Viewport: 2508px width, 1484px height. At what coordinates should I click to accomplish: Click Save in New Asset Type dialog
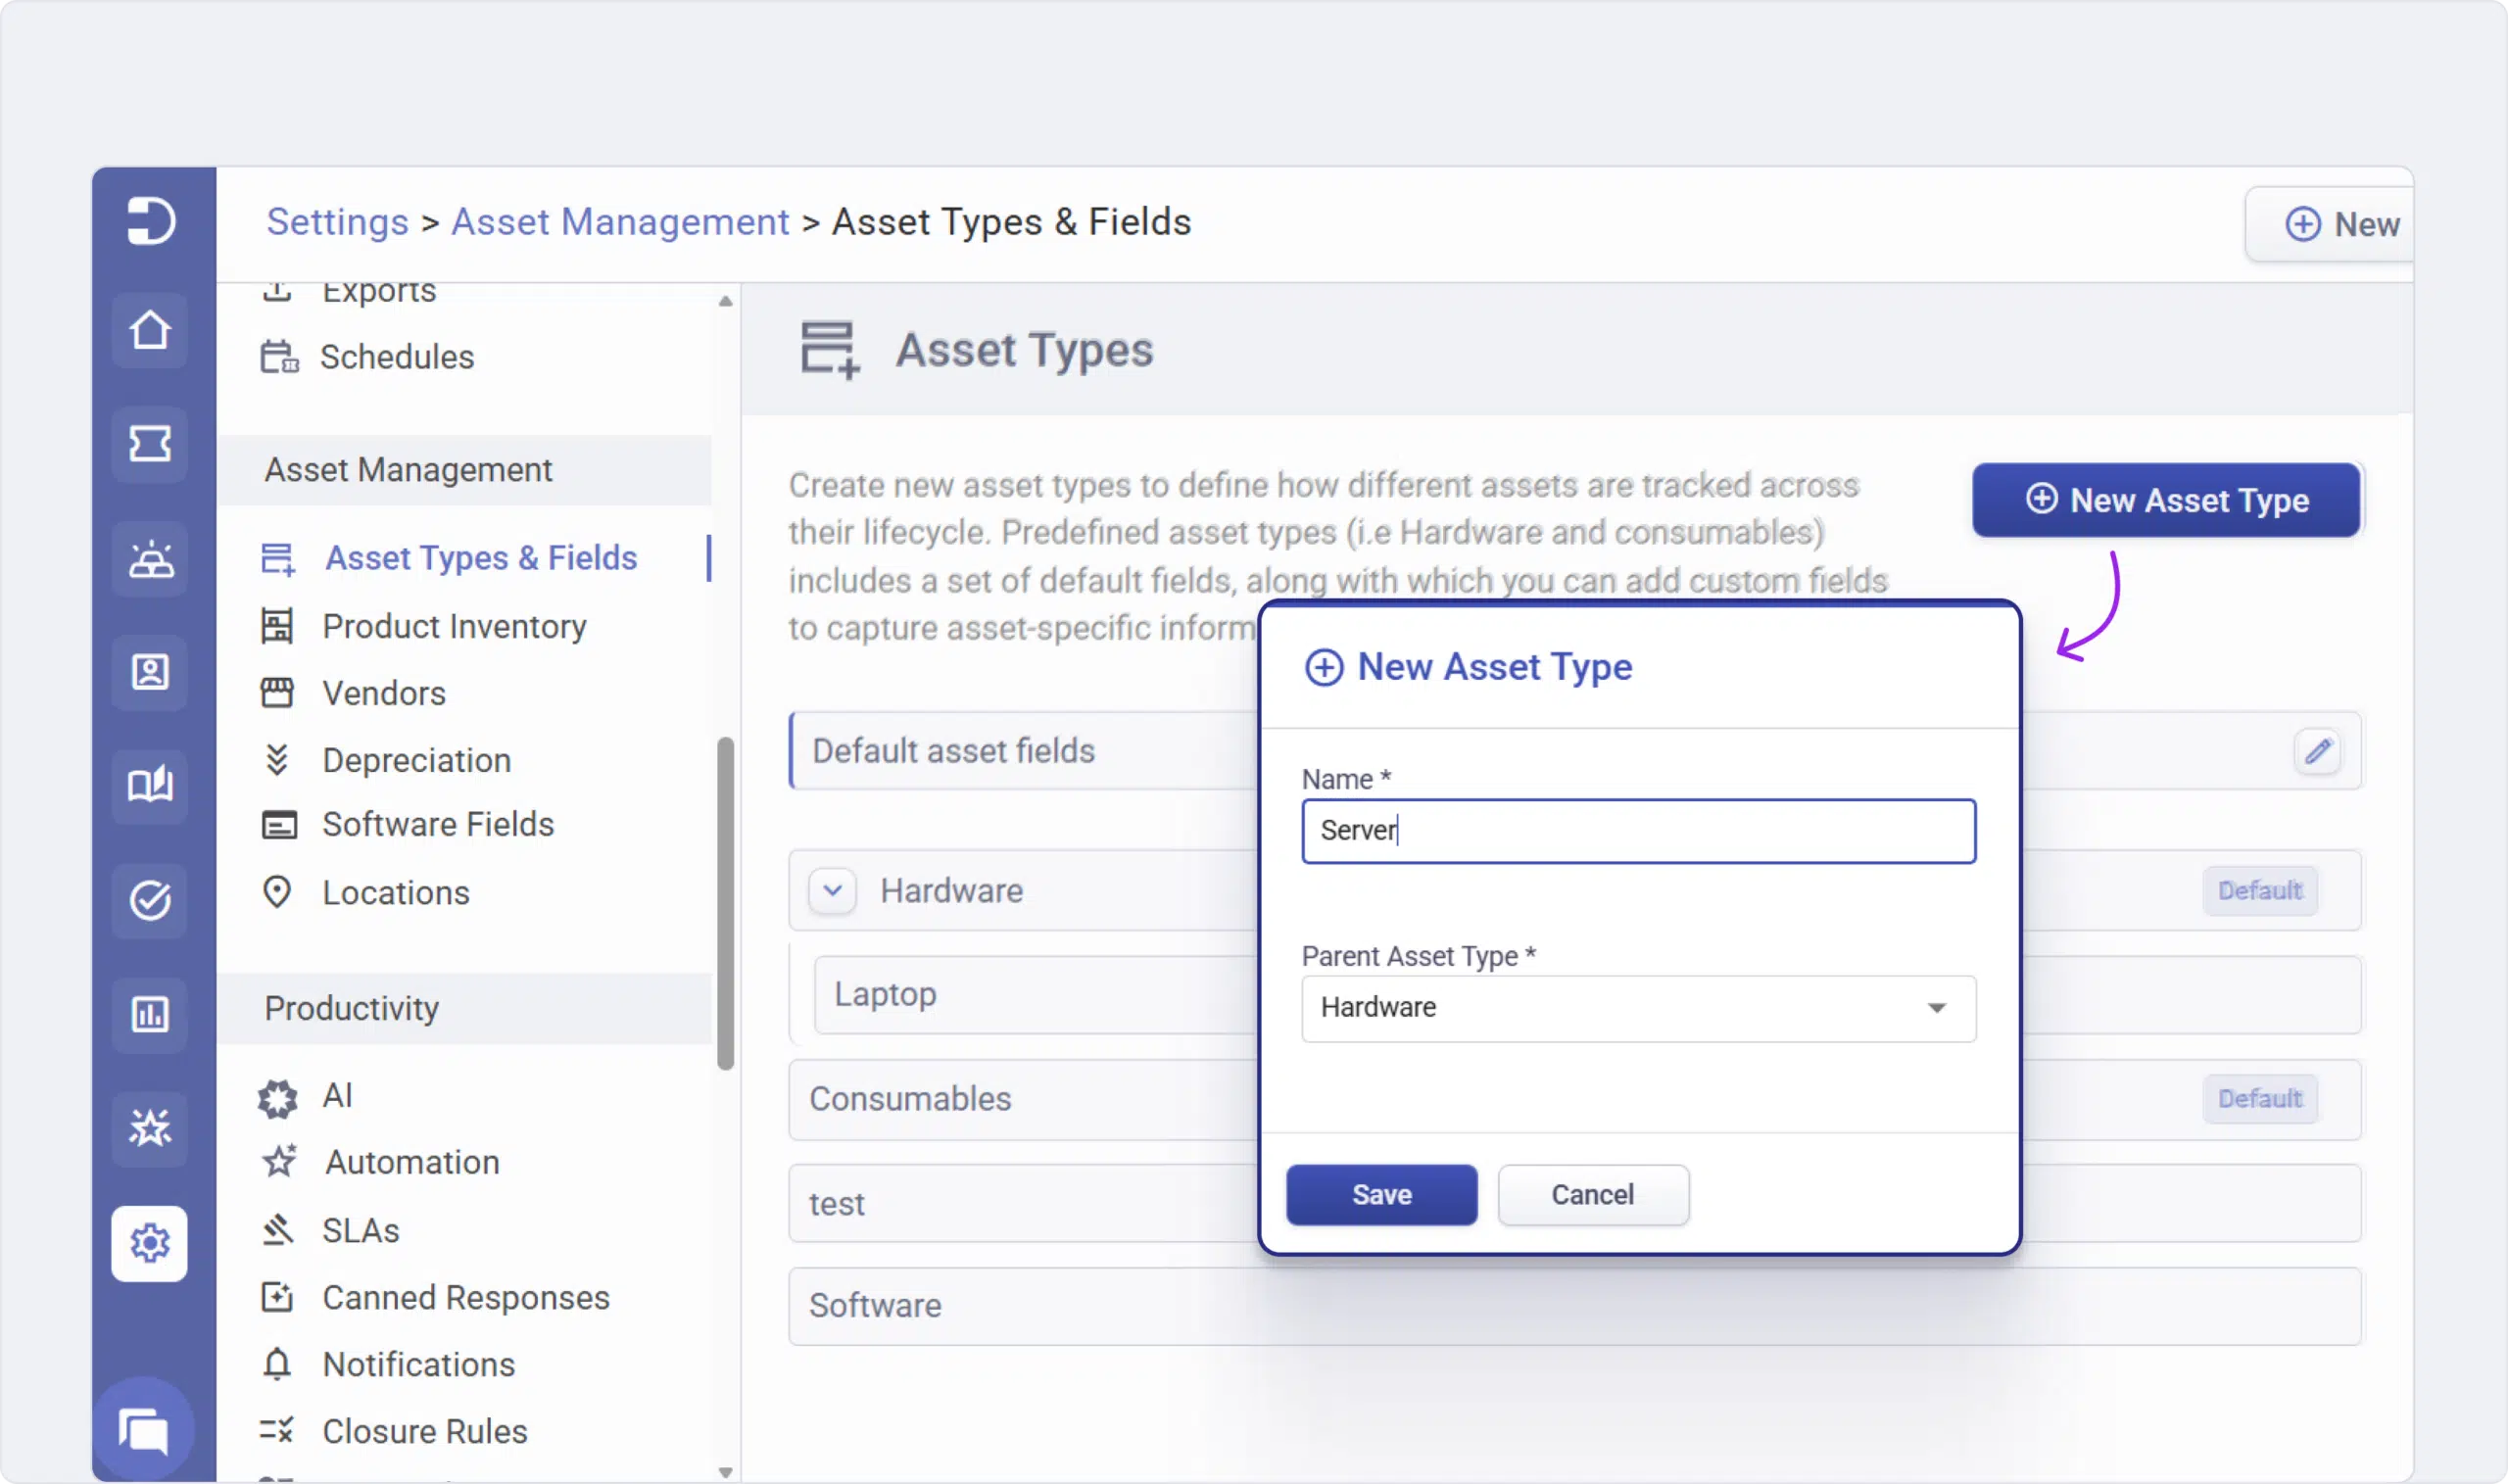pos(1382,1195)
